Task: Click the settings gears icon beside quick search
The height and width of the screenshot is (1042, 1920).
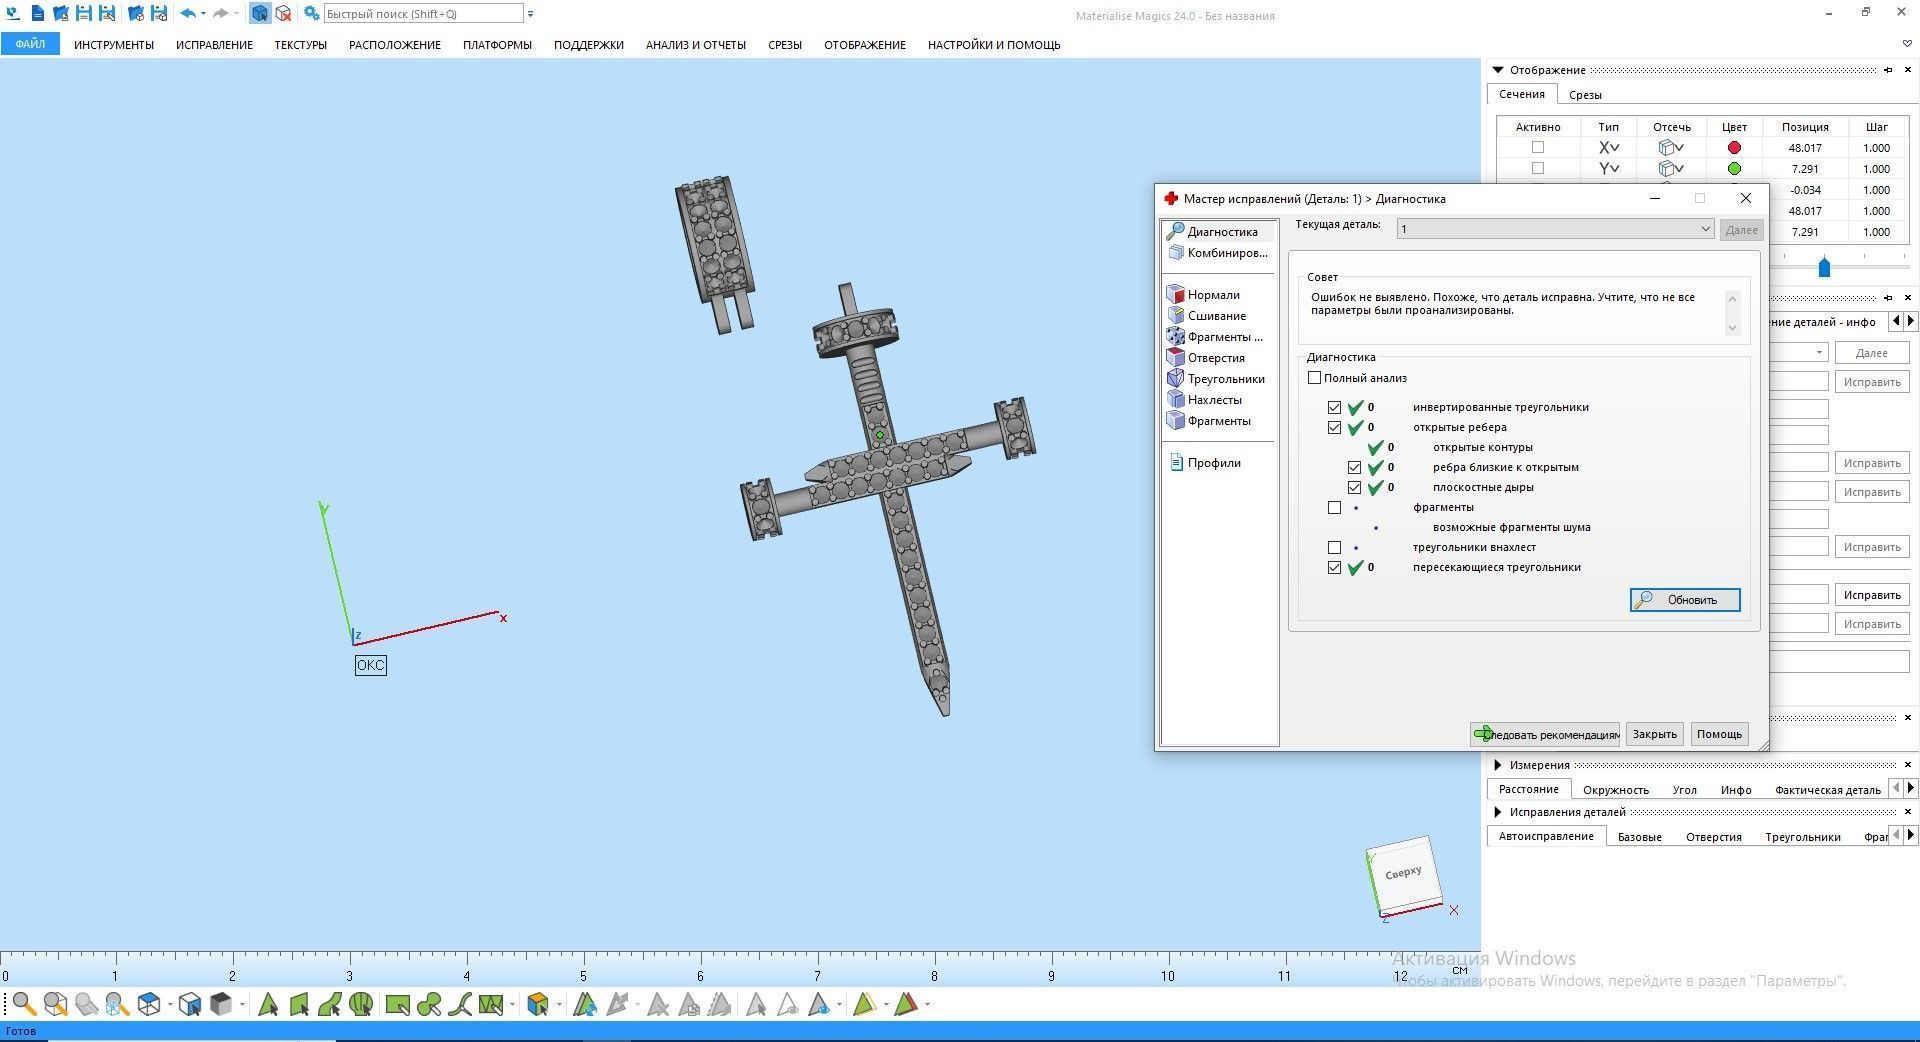Action: tap(312, 14)
